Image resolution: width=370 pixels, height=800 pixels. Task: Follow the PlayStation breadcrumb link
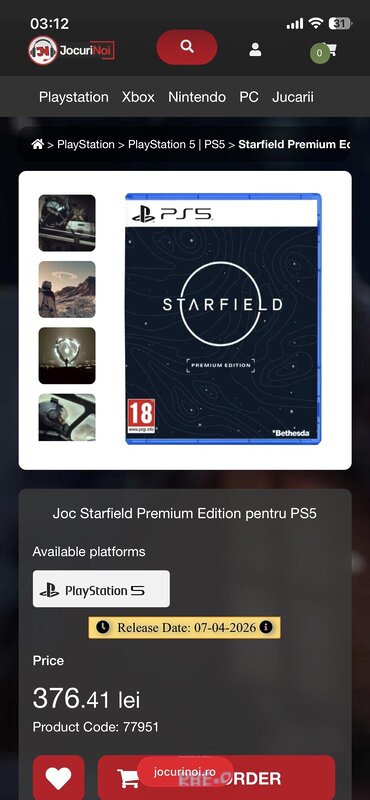click(86, 144)
